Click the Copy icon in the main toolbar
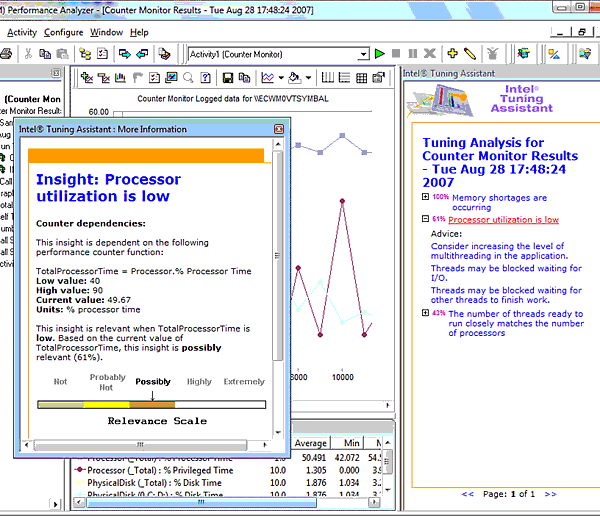 coord(45,54)
